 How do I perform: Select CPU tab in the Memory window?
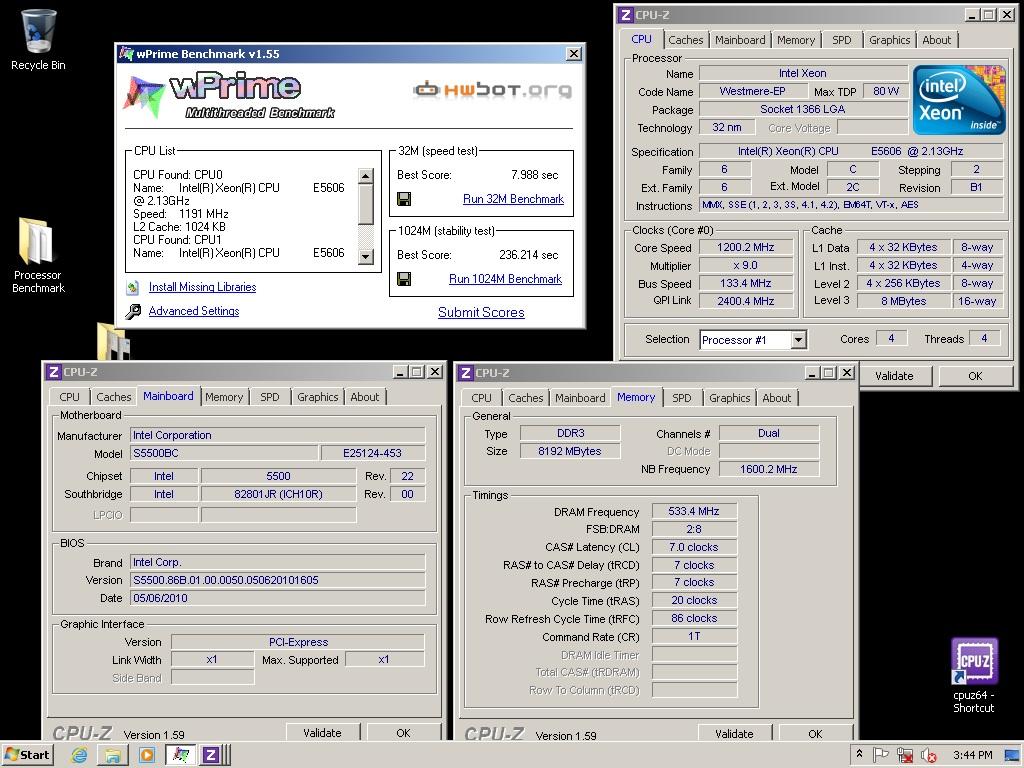(481, 398)
